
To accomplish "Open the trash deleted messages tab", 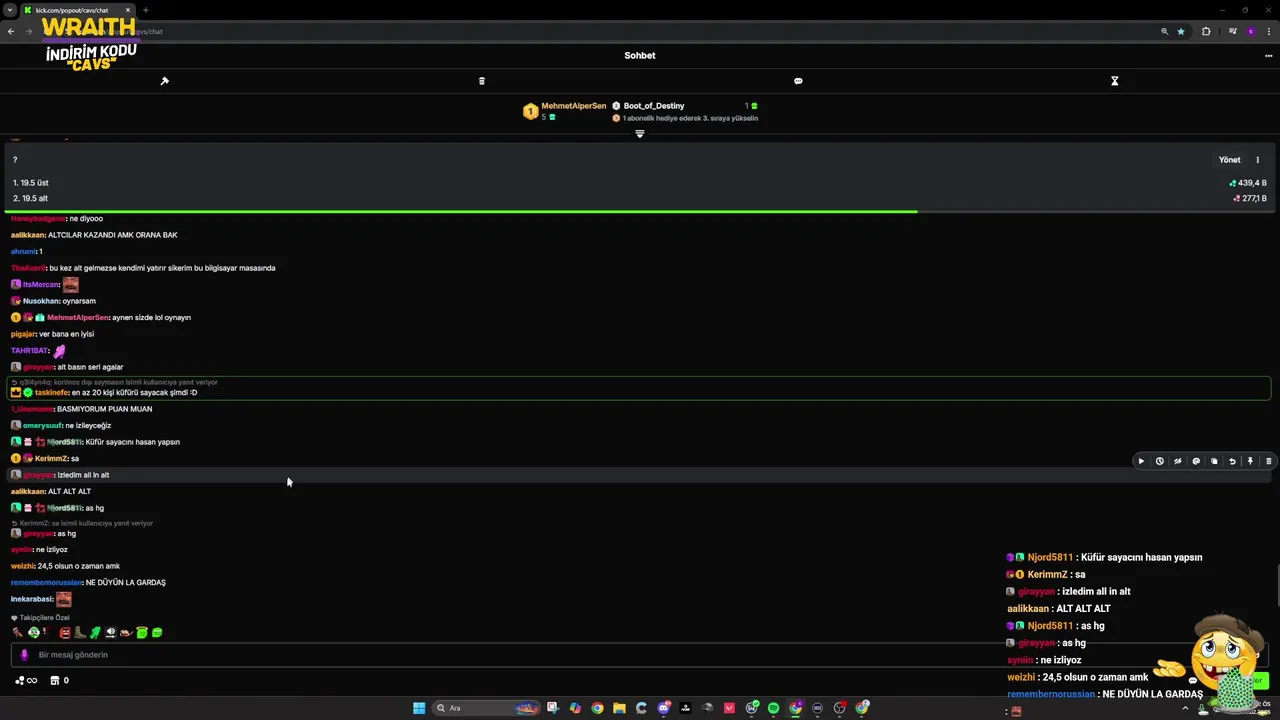I will tap(482, 81).
